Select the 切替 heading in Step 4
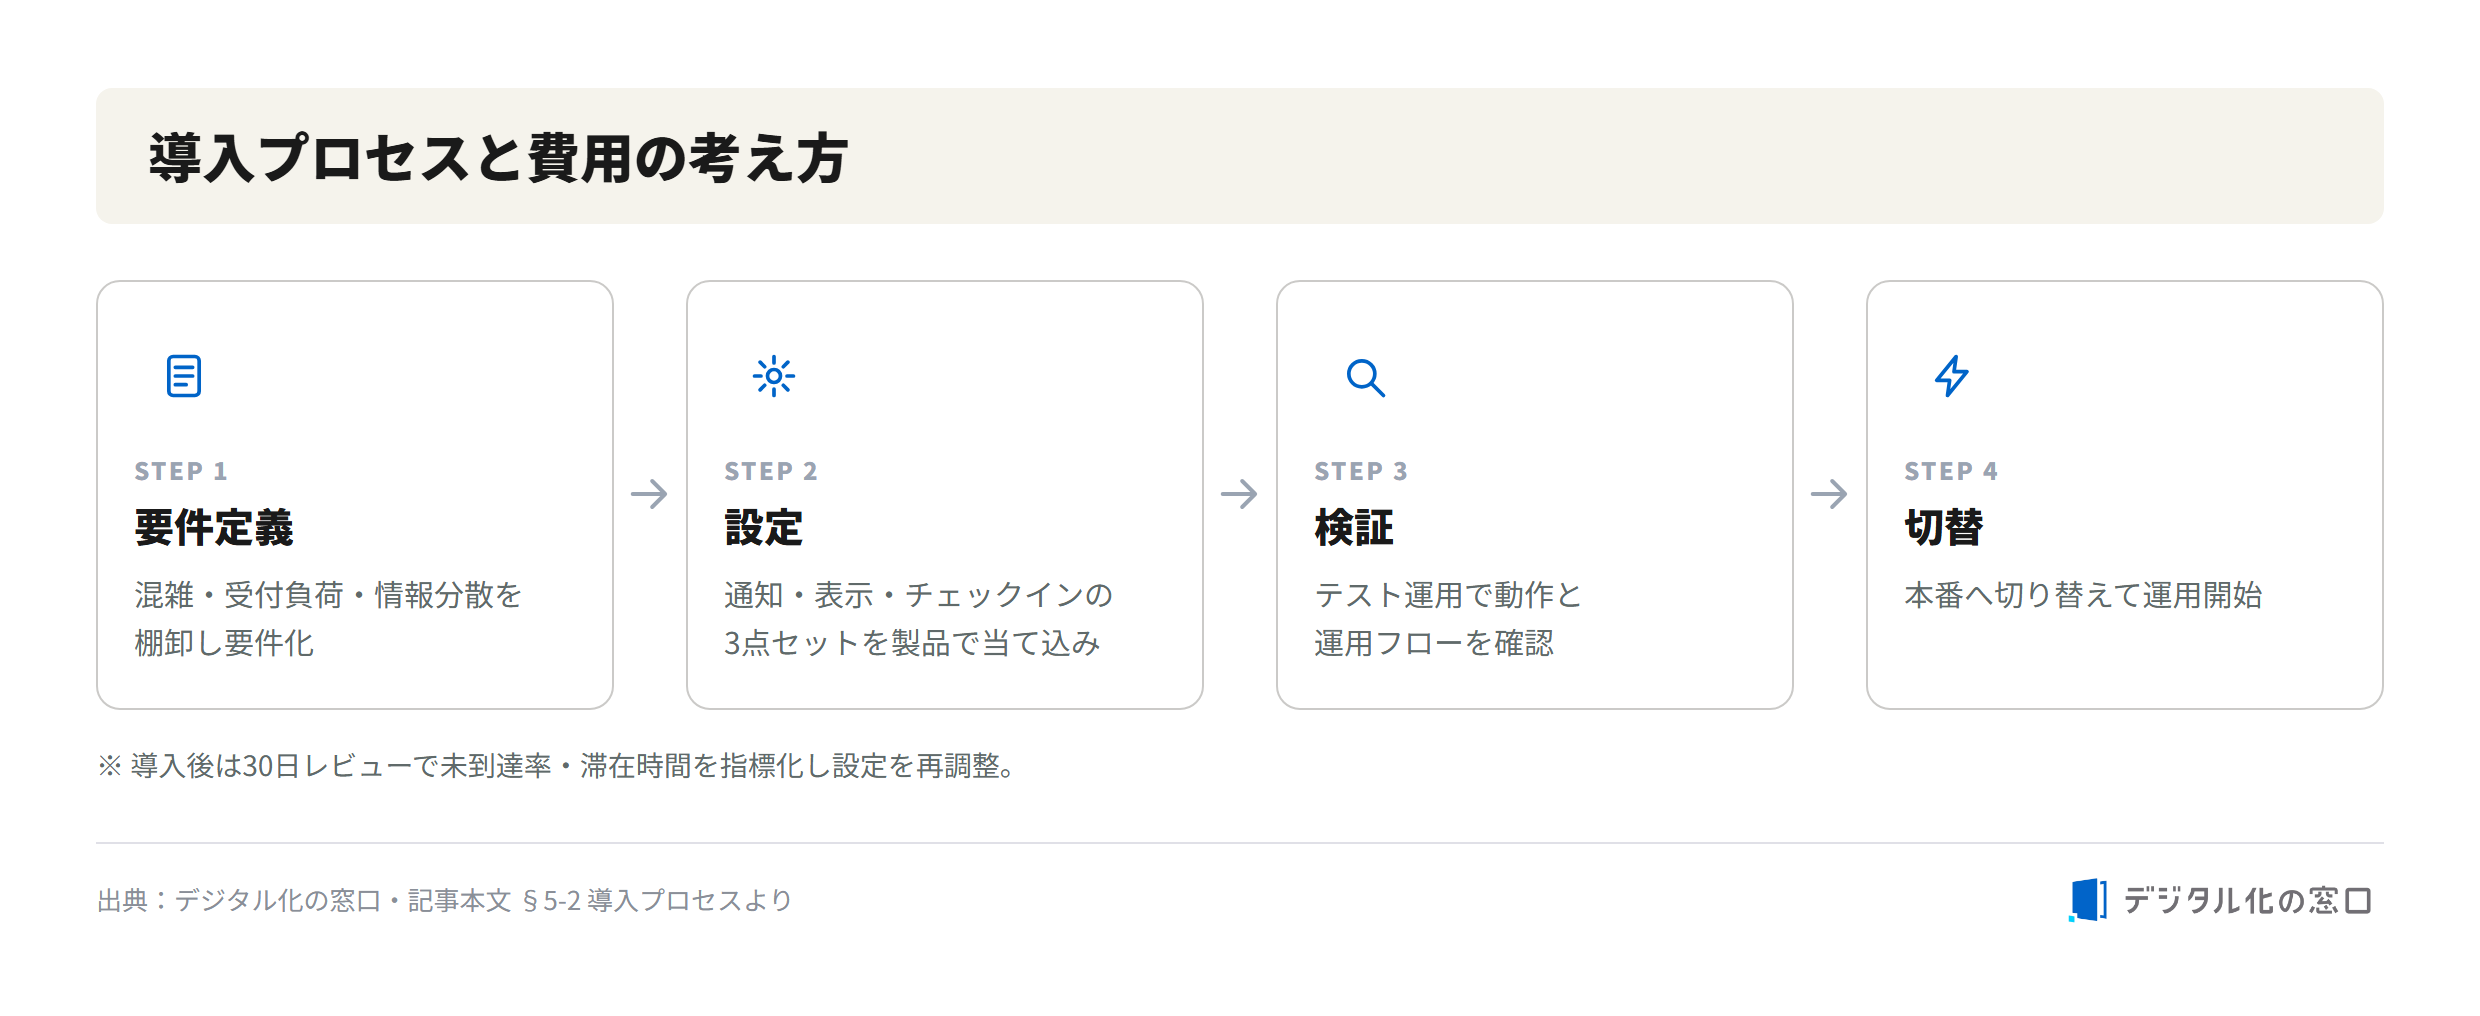The width and height of the screenshot is (2480, 1016). [x=1944, y=527]
